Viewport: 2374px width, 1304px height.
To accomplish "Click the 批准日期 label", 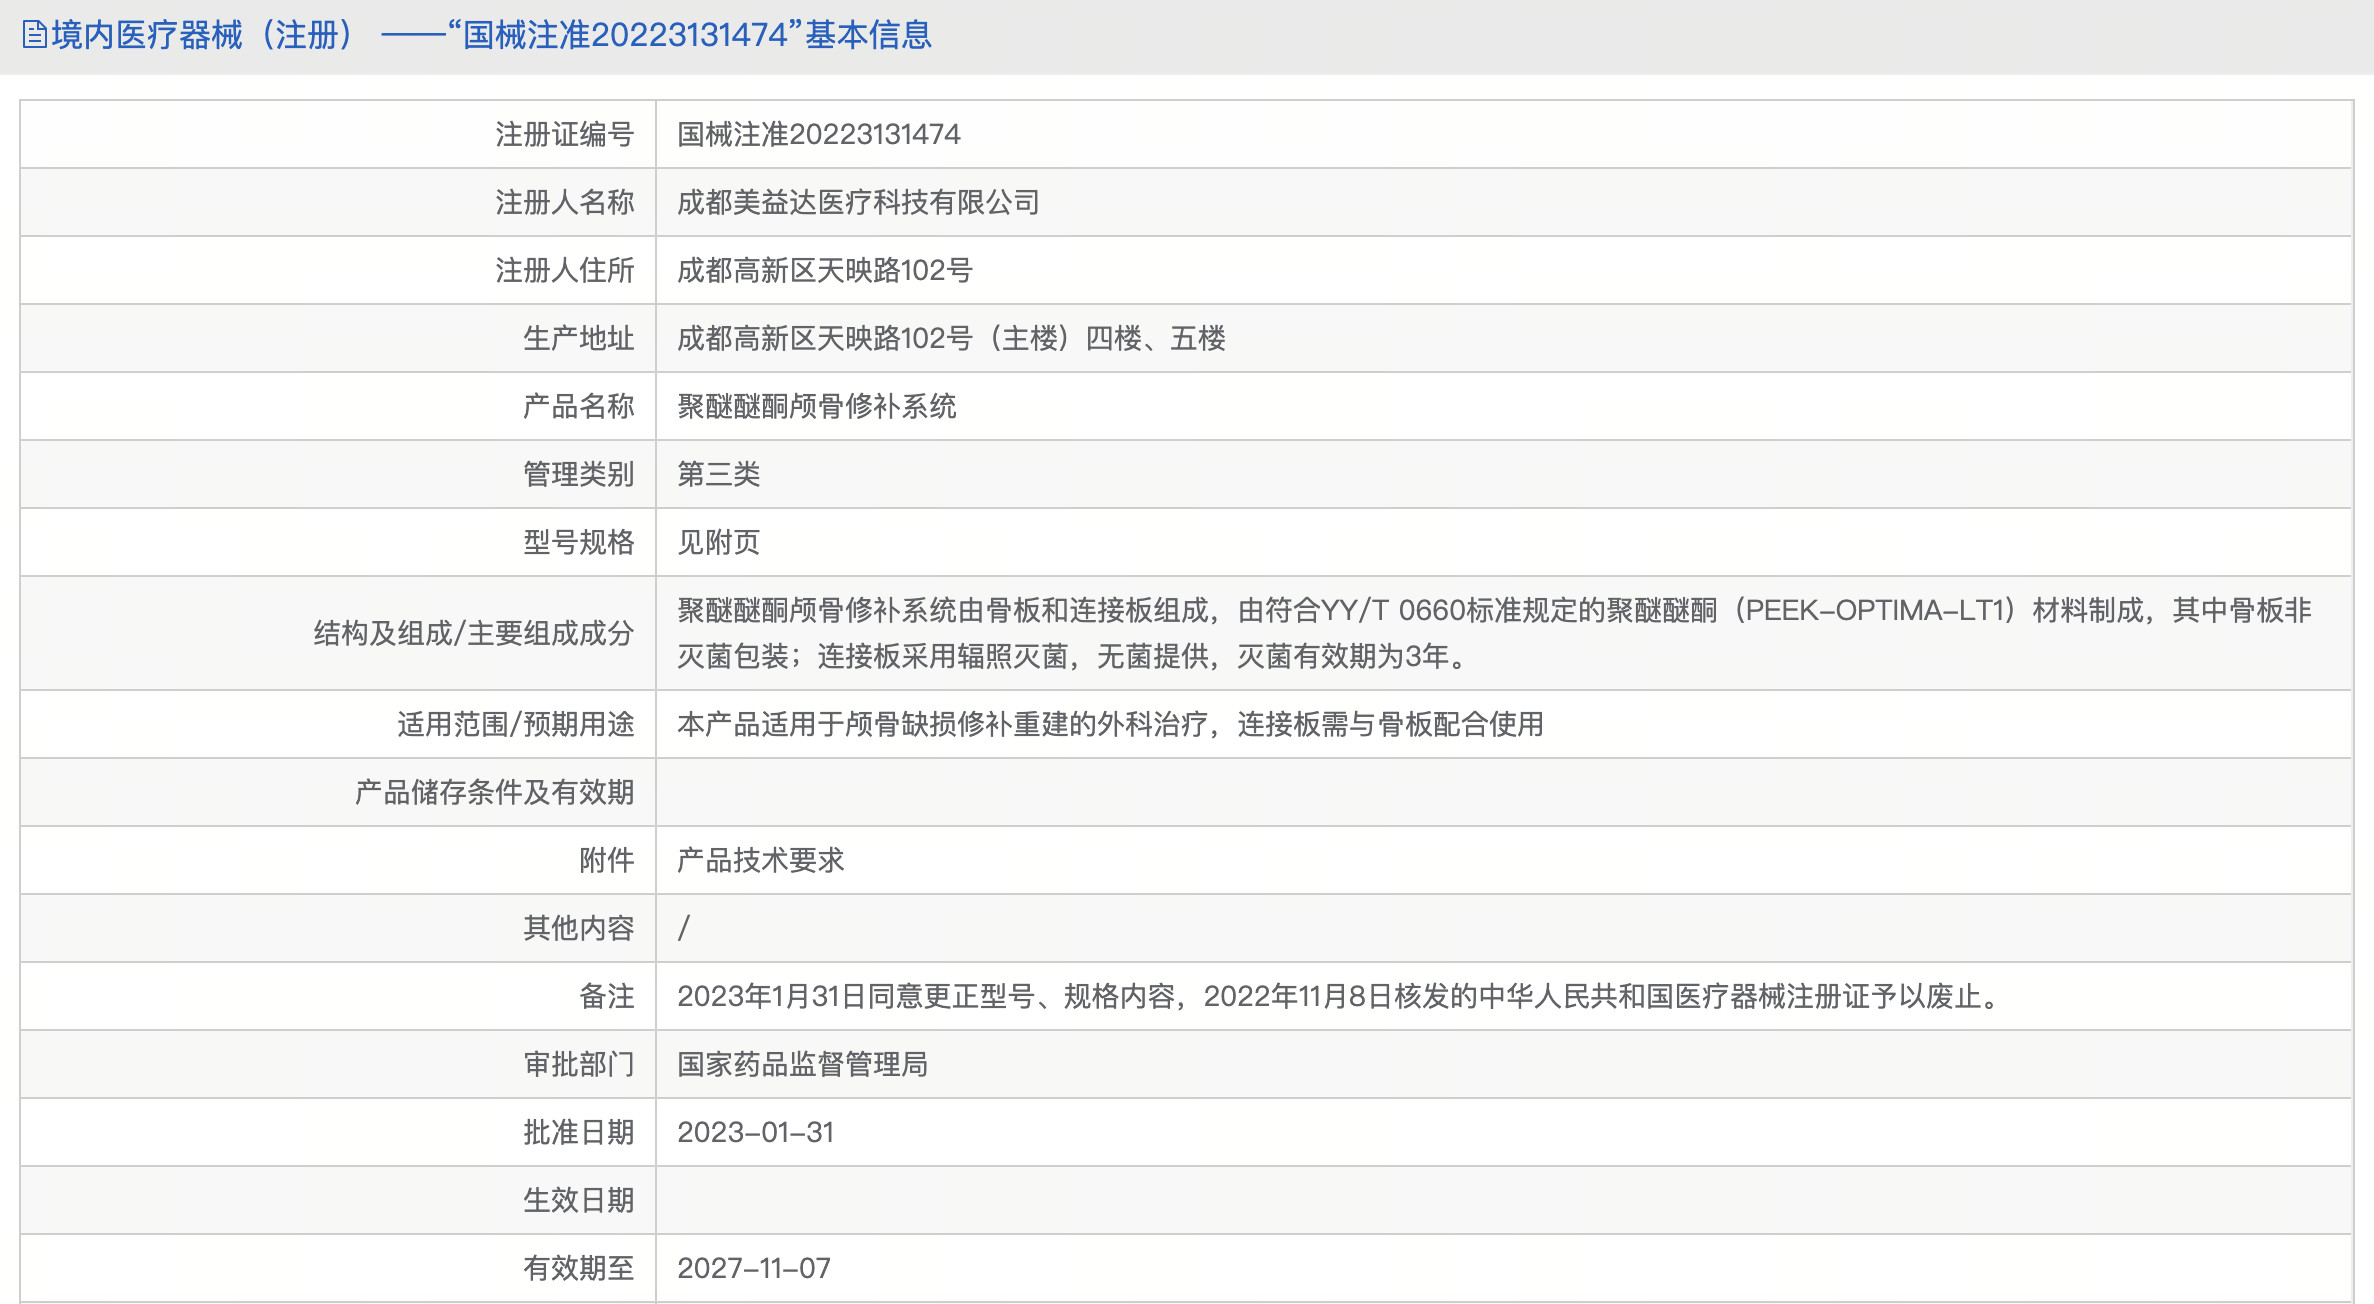I will coord(579,1132).
